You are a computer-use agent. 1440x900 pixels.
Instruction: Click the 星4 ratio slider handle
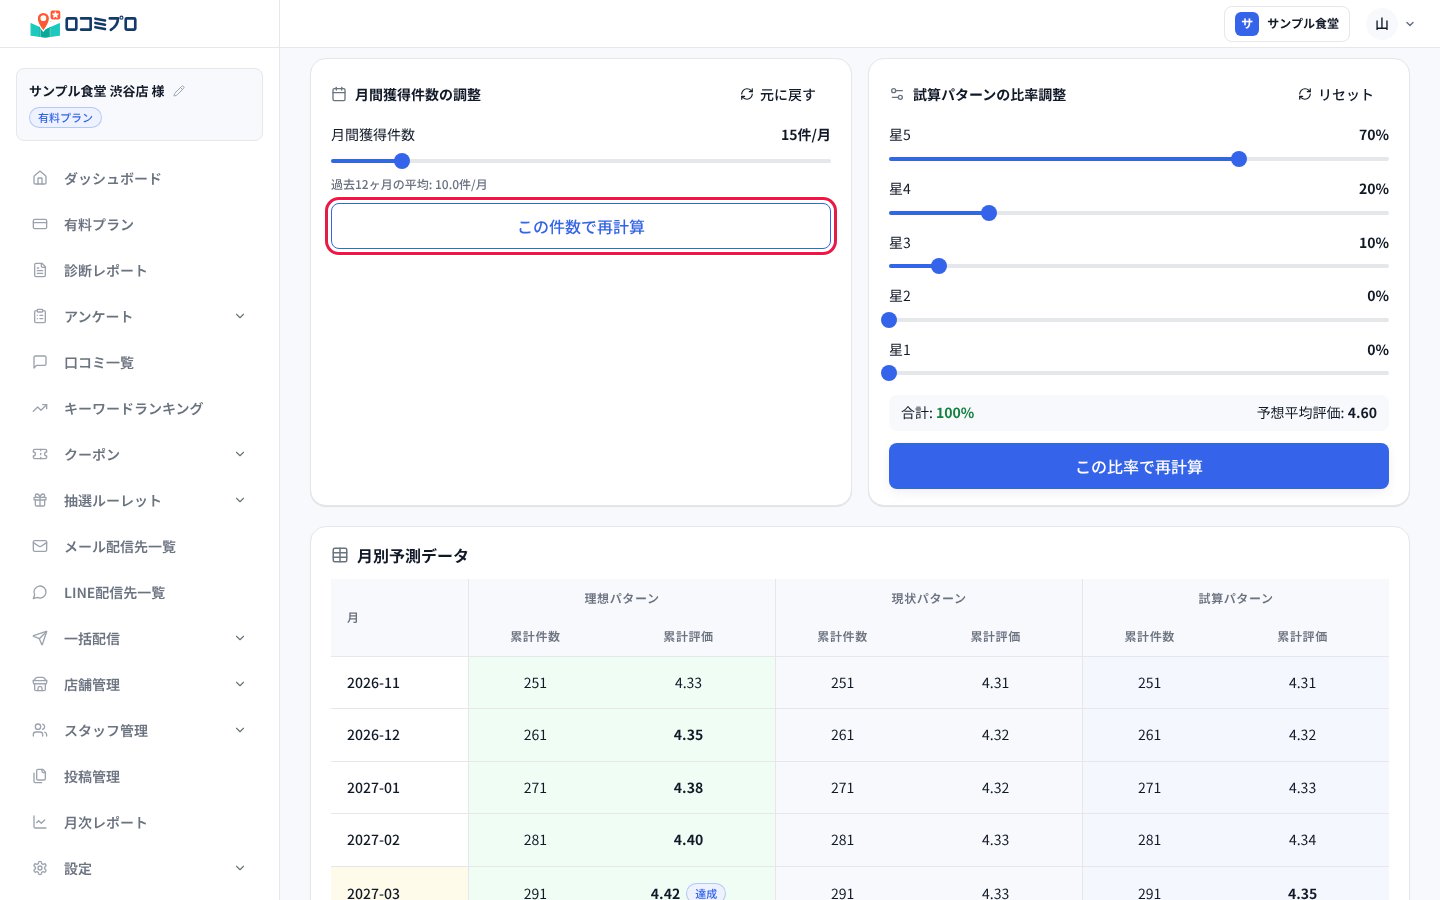click(989, 213)
